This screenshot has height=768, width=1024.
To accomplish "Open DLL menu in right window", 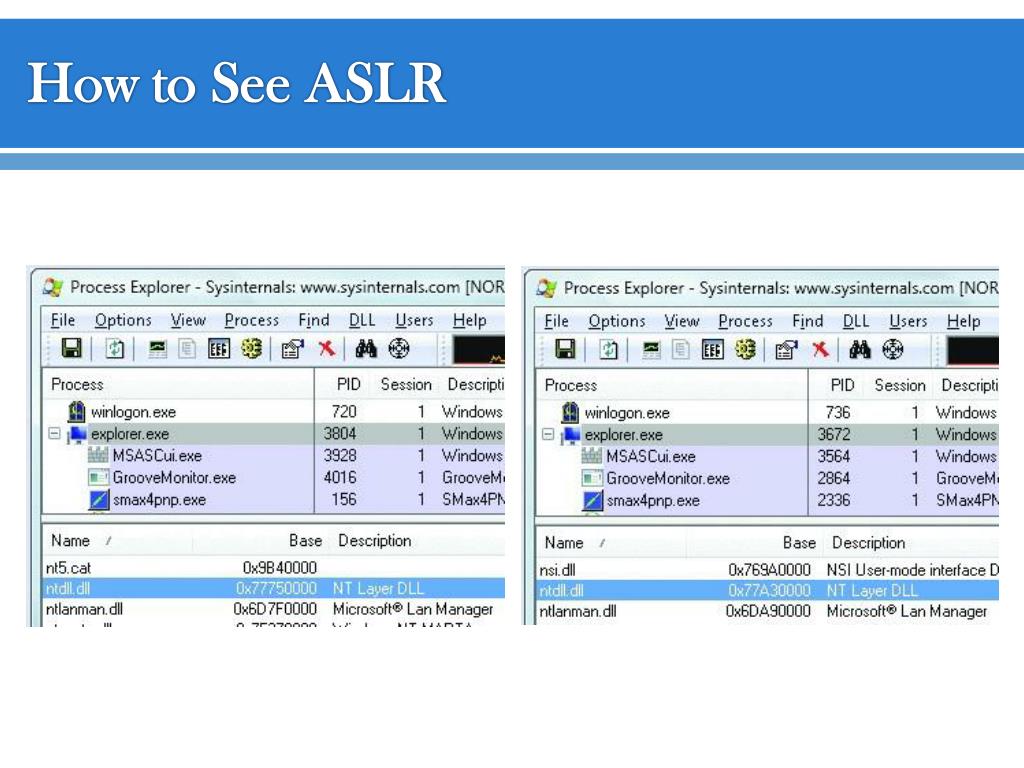I will (x=856, y=321).
